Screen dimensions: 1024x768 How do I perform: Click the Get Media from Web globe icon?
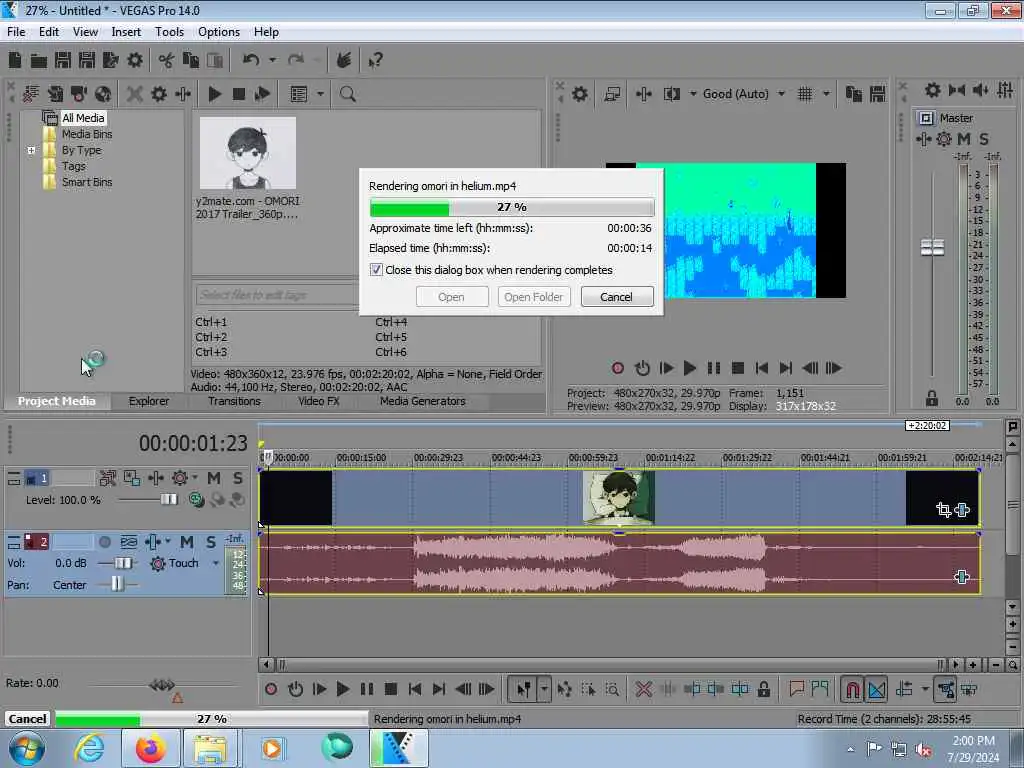(x=103, y=94)
